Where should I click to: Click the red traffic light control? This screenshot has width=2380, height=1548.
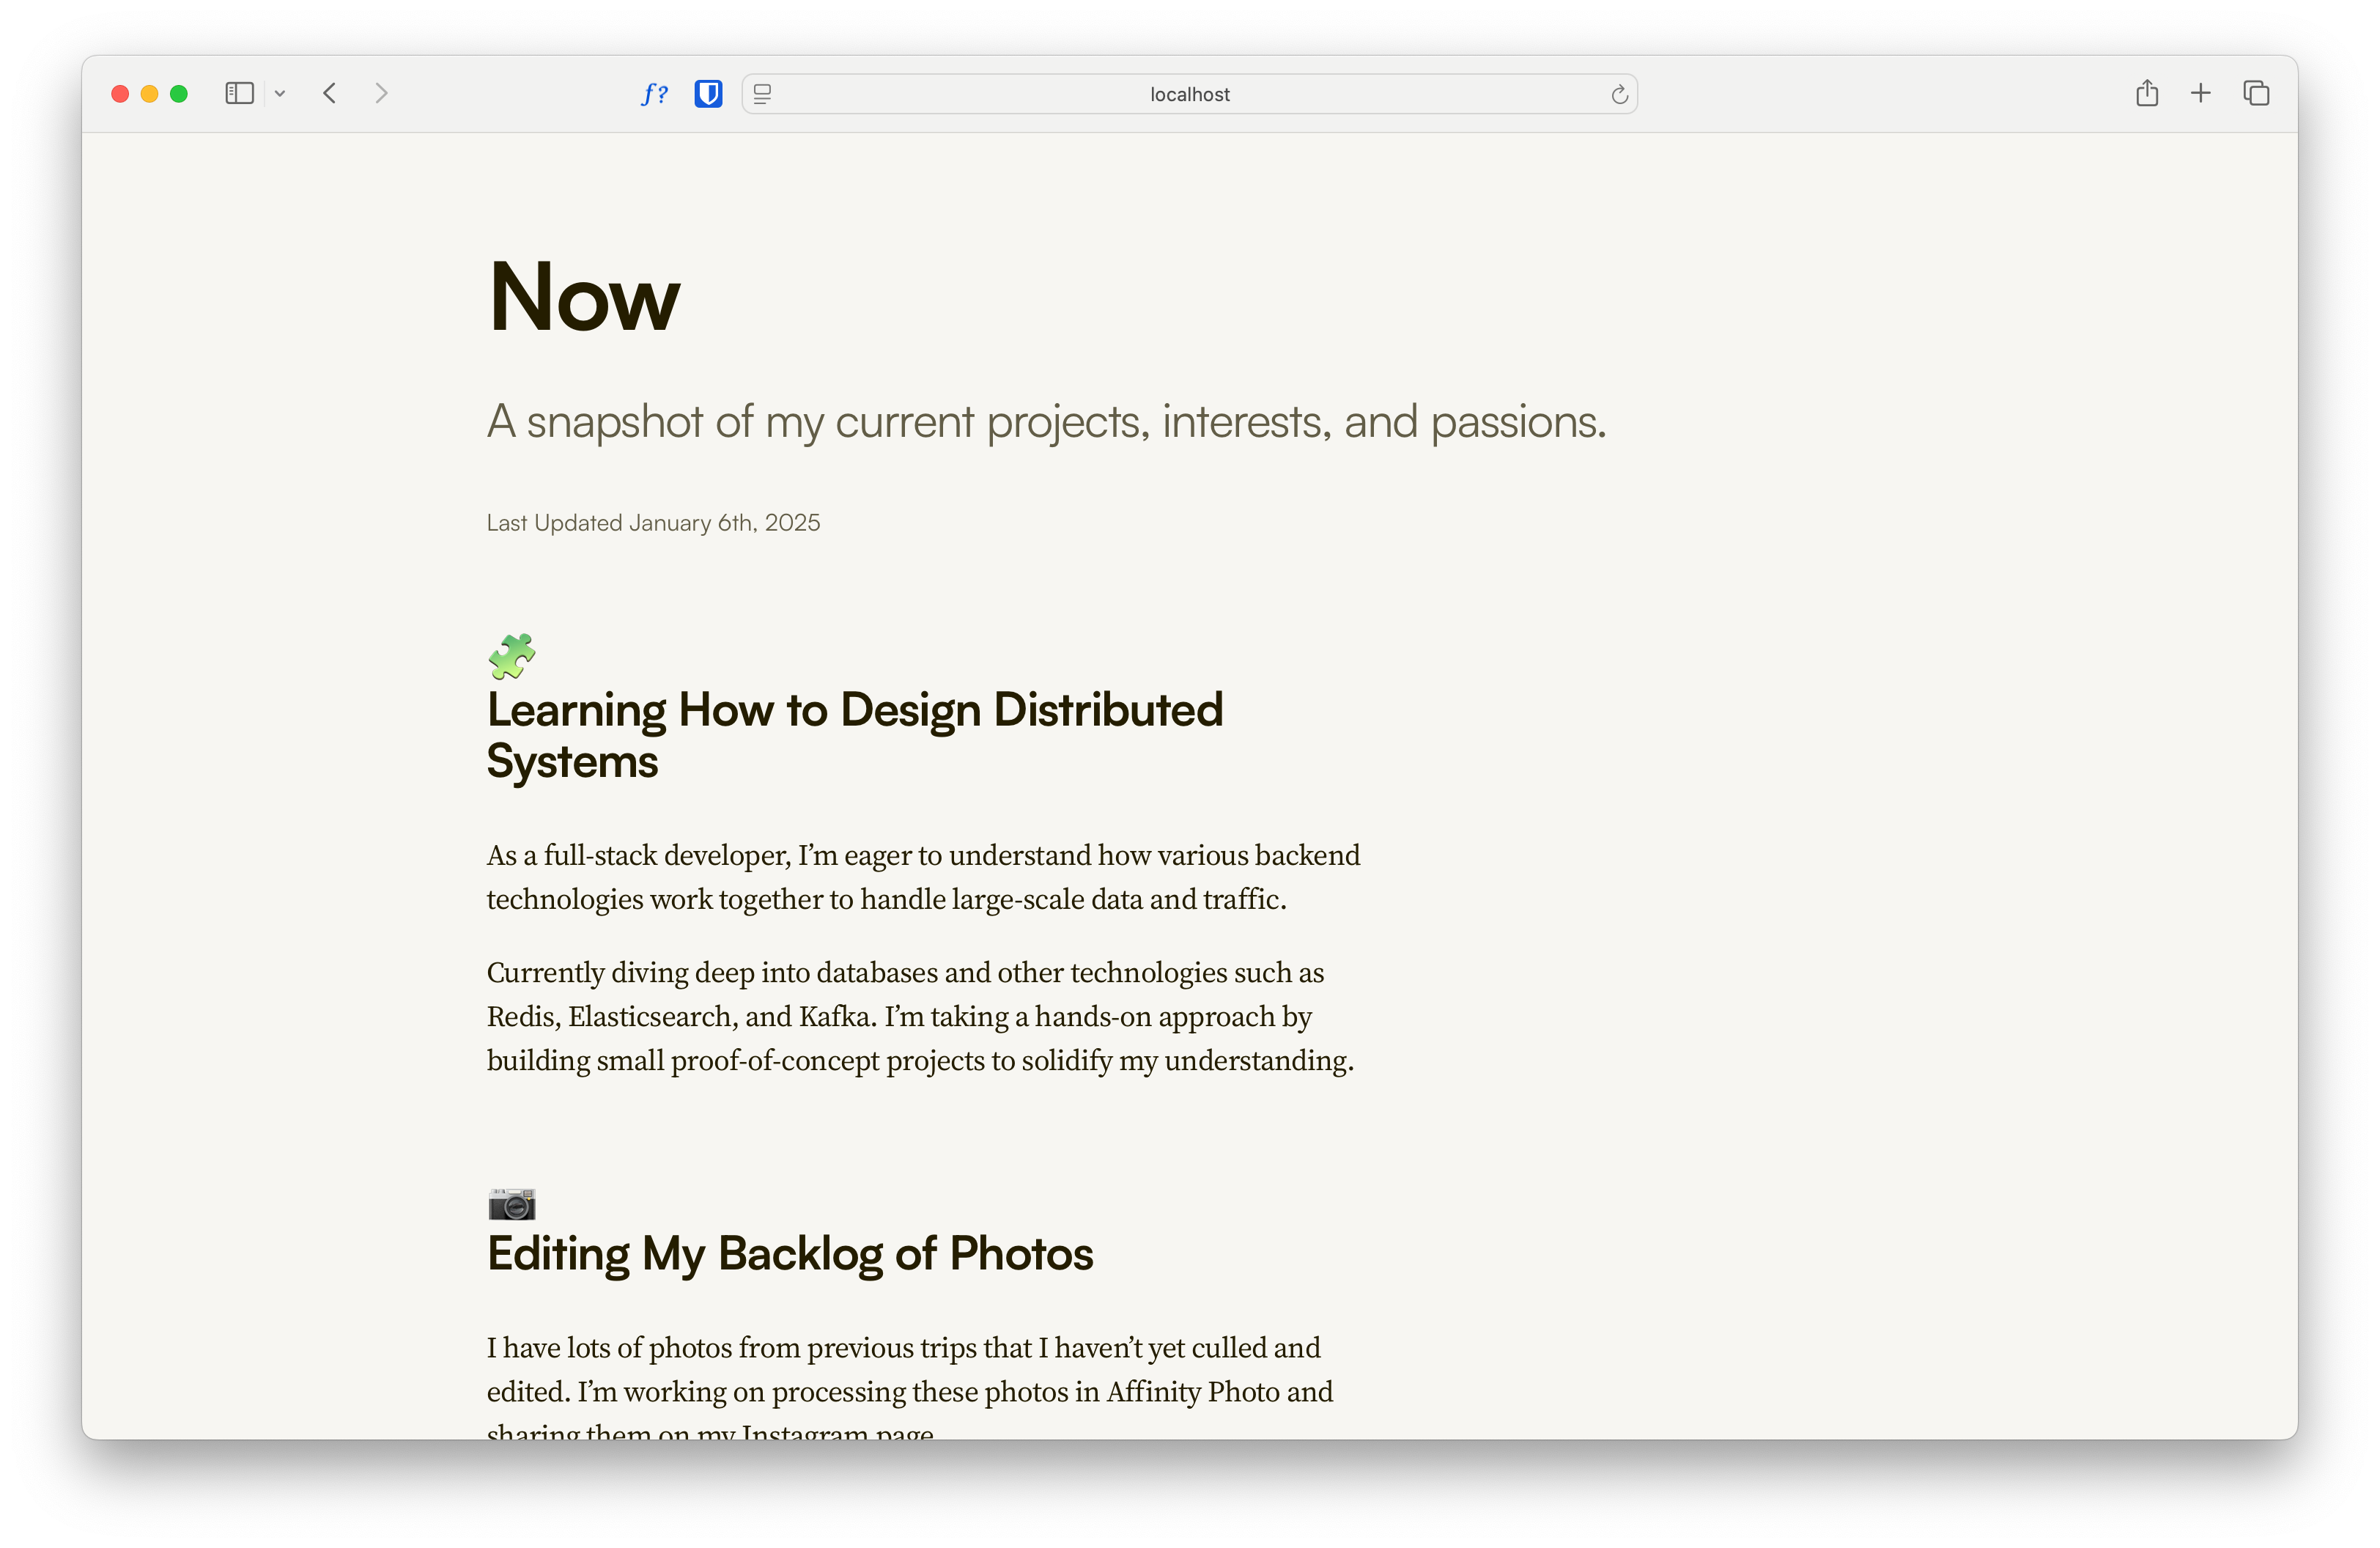119,93
